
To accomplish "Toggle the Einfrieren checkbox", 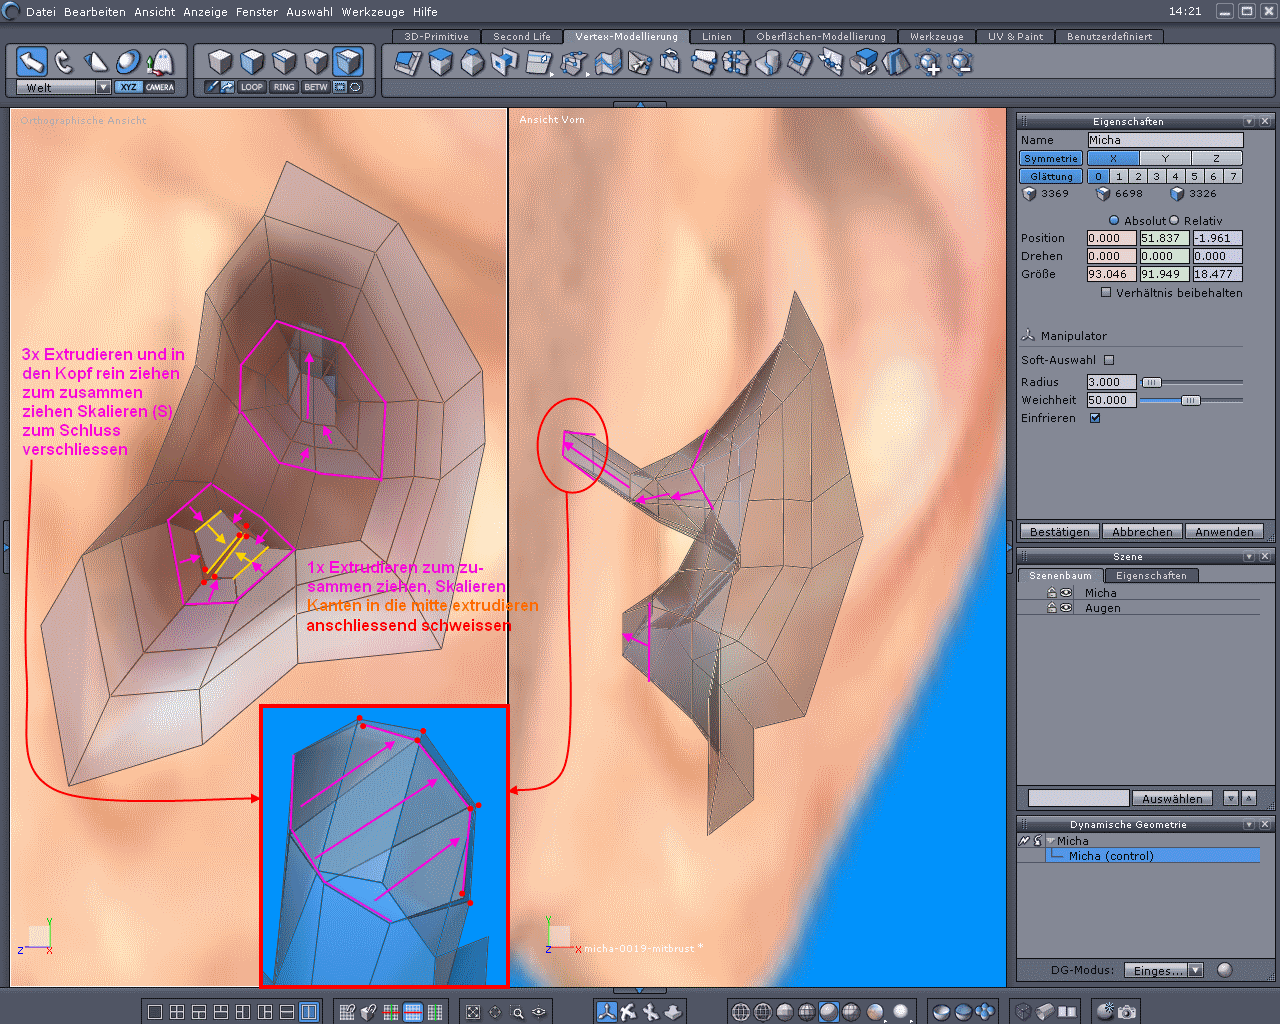I will point(1095,418).
